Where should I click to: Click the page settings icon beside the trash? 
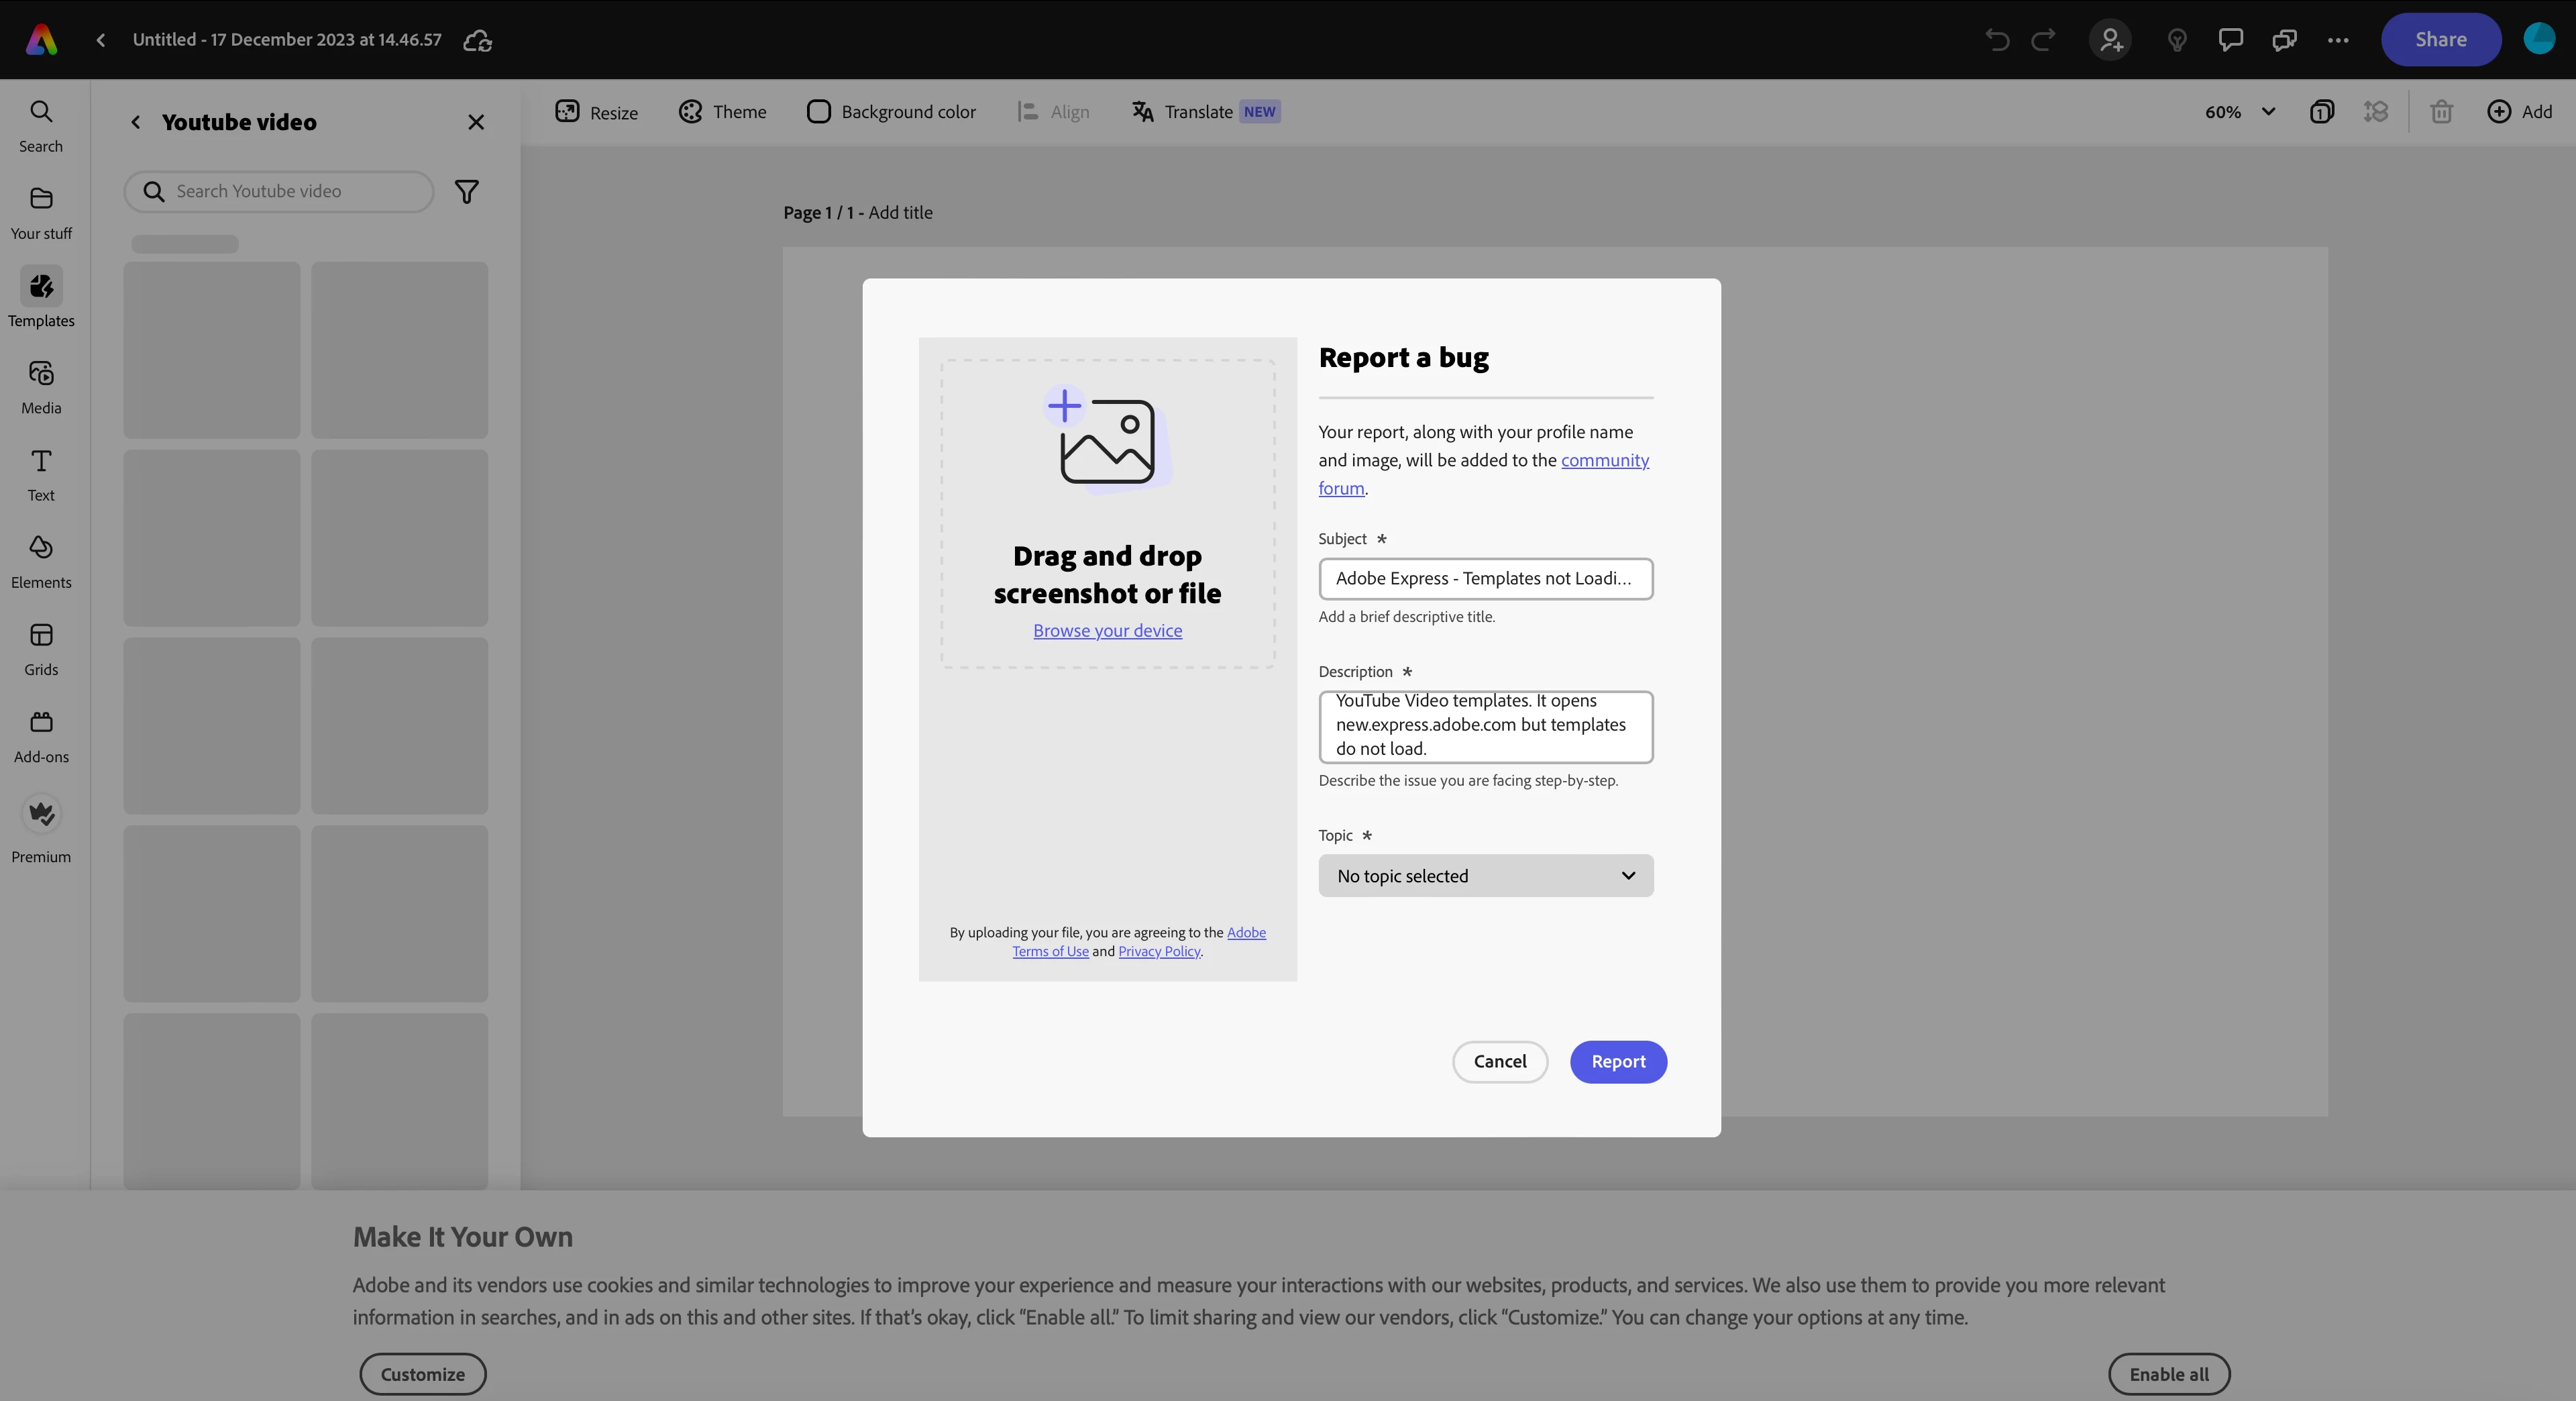point(2376,112)
